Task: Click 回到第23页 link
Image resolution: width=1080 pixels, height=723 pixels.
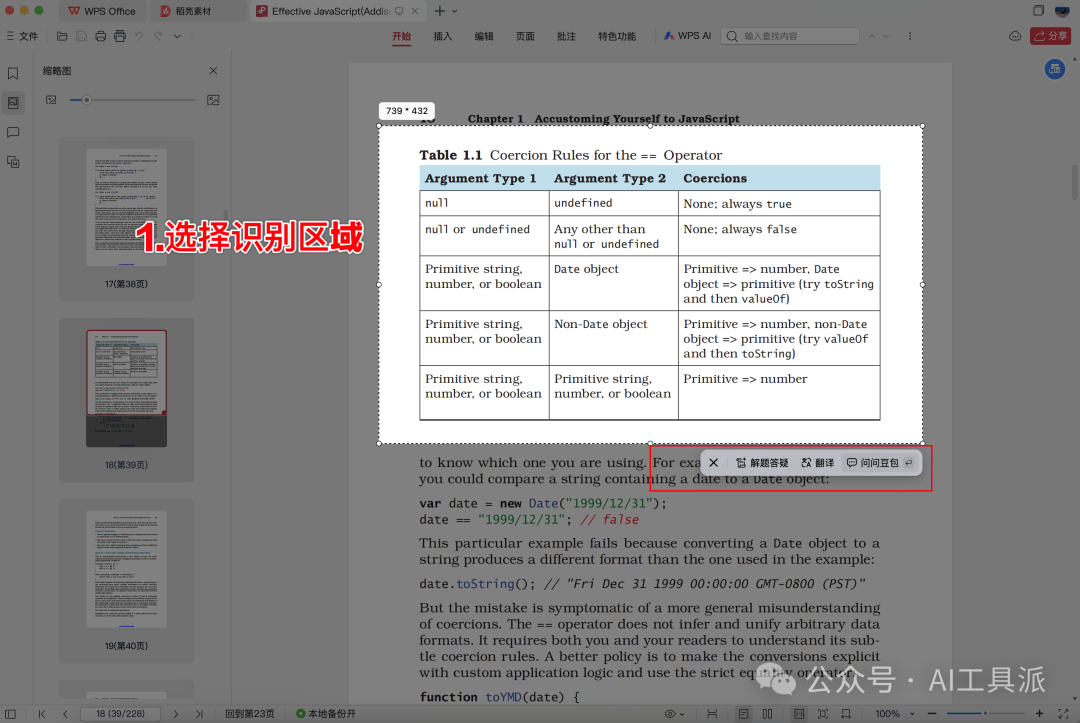Action: [250, 713]
